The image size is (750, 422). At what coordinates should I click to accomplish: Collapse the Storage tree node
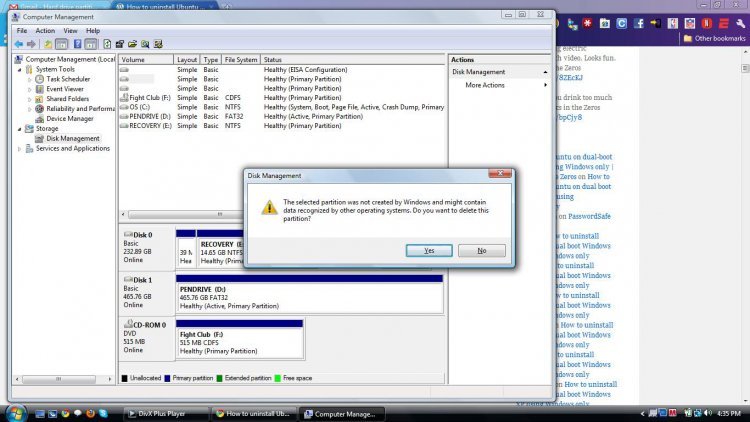20,129
